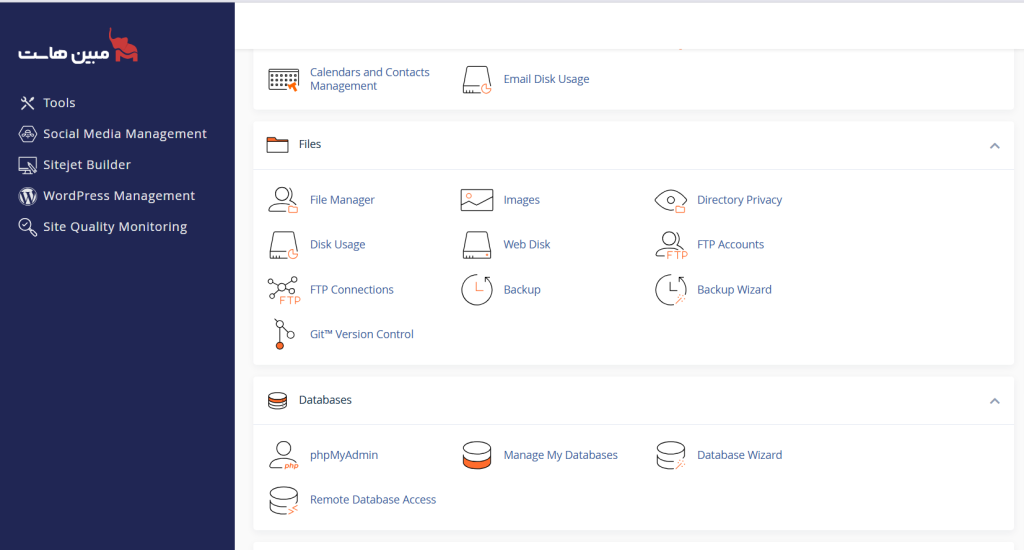Viewport: 1024px width, 550px height.
Task: Click the FTP Connections icon
Action: click(x=283, y=290)
